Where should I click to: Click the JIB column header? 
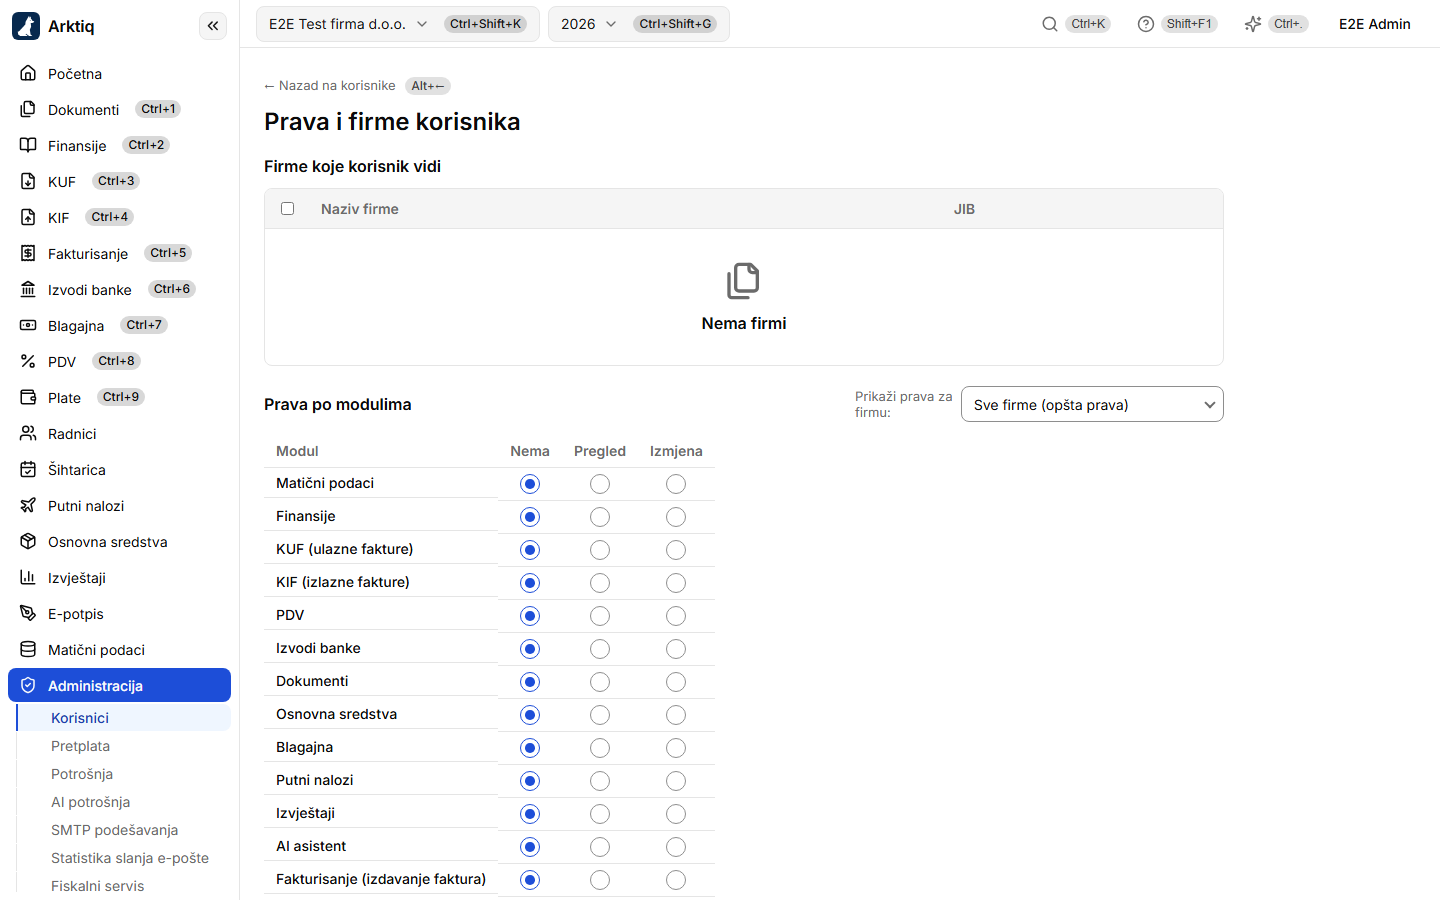pyautogui.click(x=964, y=209)
